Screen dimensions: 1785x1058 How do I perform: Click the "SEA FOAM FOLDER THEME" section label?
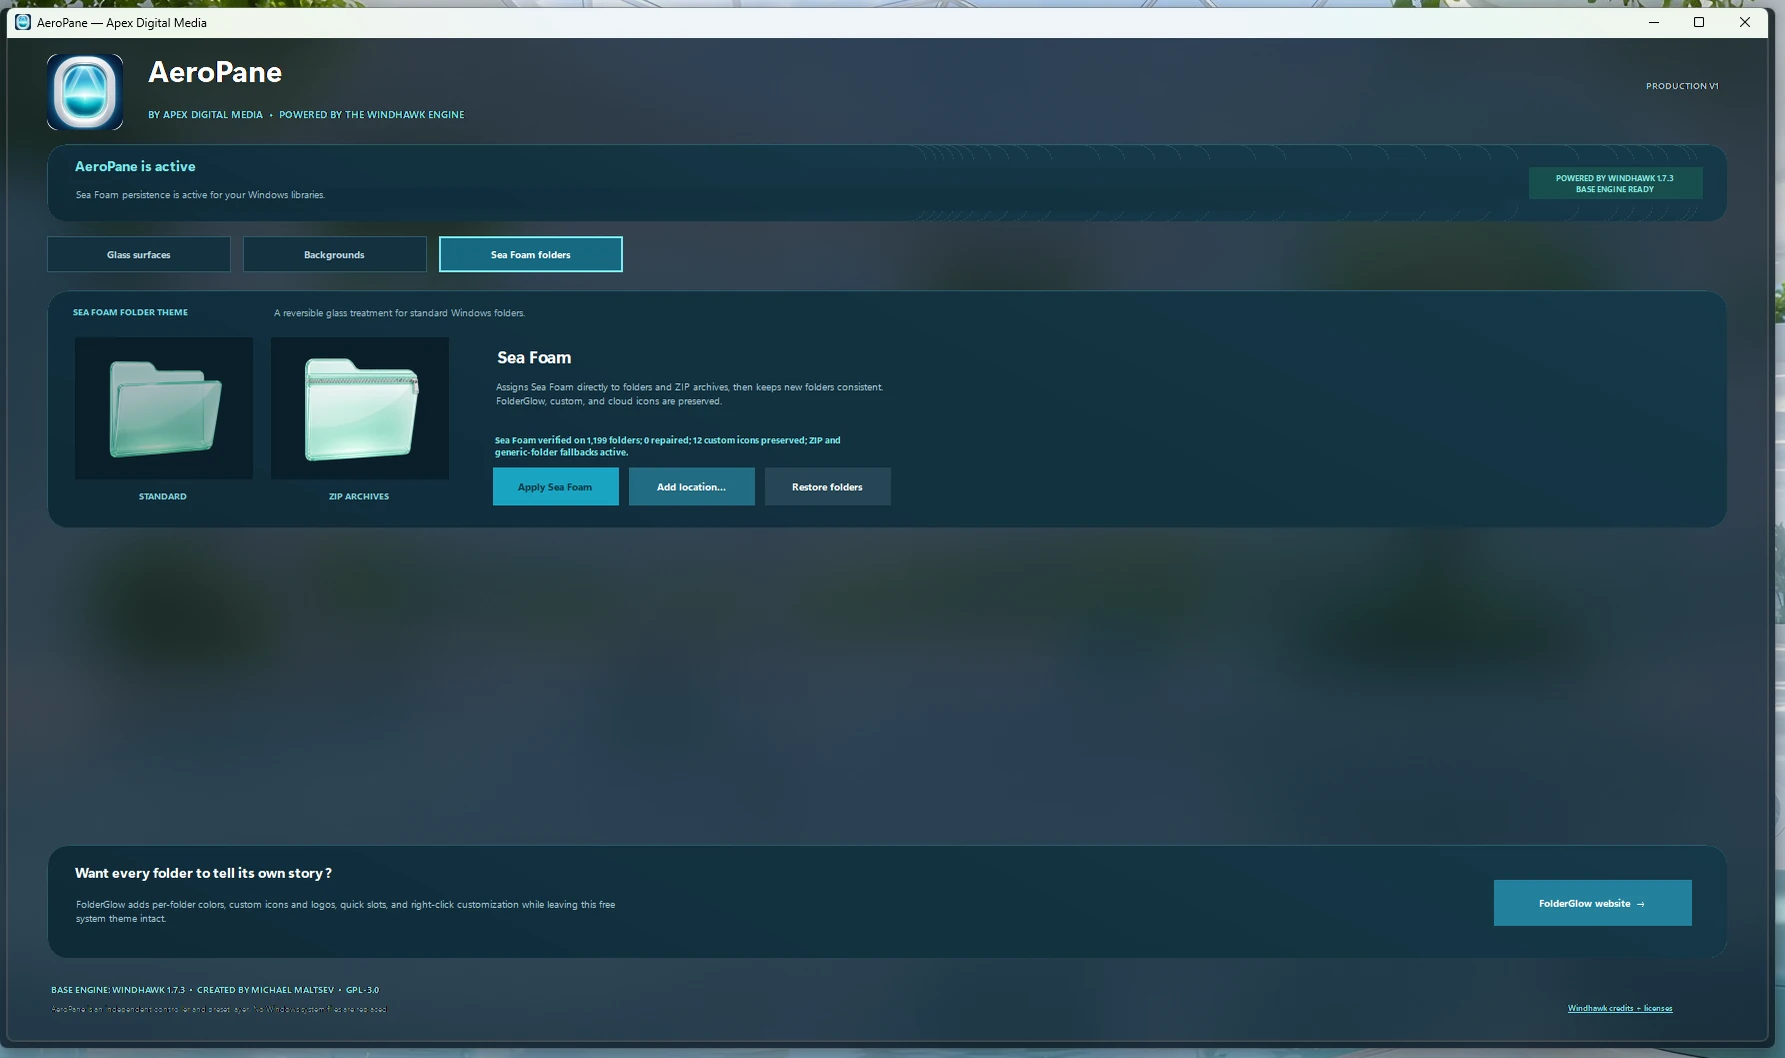130,312
